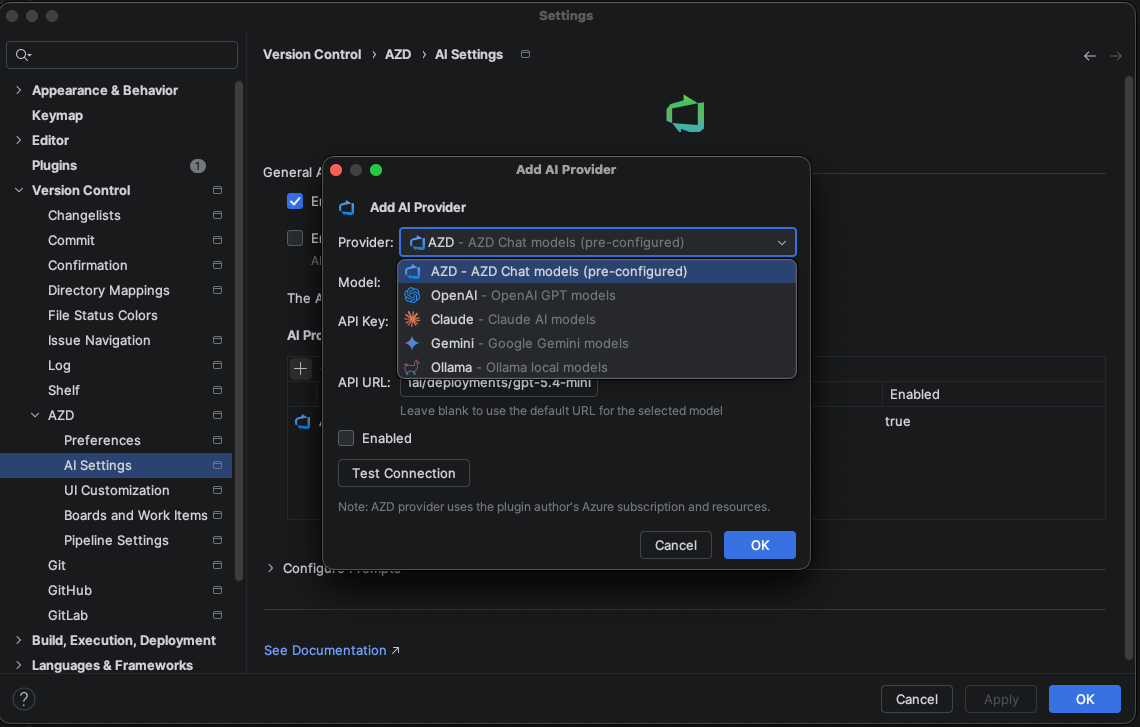The width and height of the screenshot is (1140, 727).
Task: Click the settings tree vertical scrollbar
Action: (x=239, y=331)
